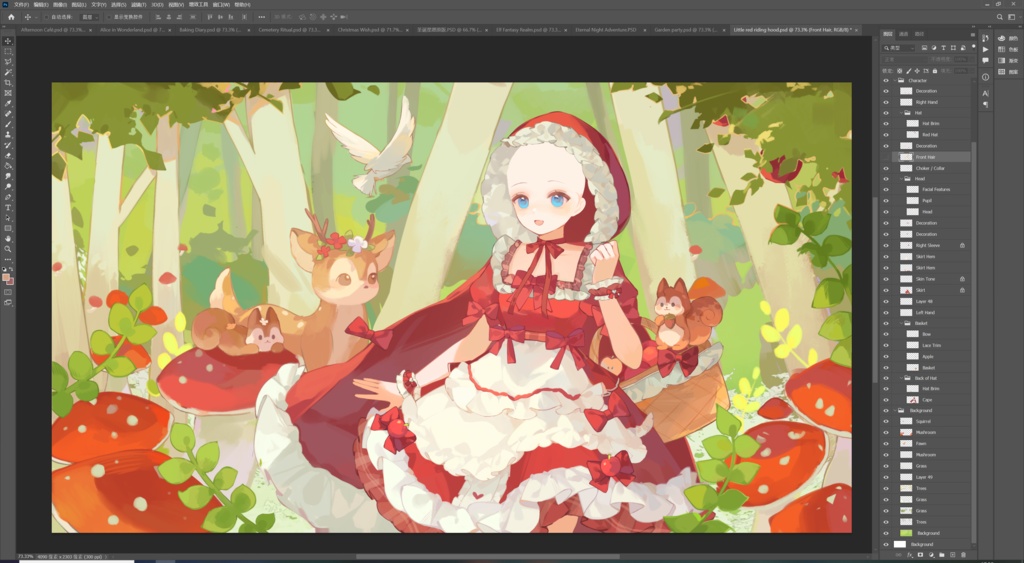This screenshot has height=563, width=1024.
Task: Switch to the Christmas Wish.psd document tab
Action: (x=370, y=30)
